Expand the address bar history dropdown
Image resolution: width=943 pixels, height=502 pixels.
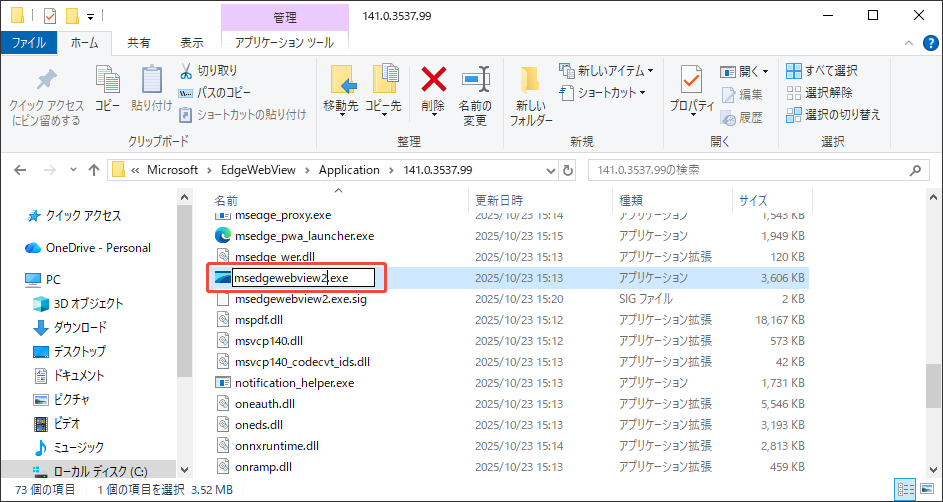551,170
